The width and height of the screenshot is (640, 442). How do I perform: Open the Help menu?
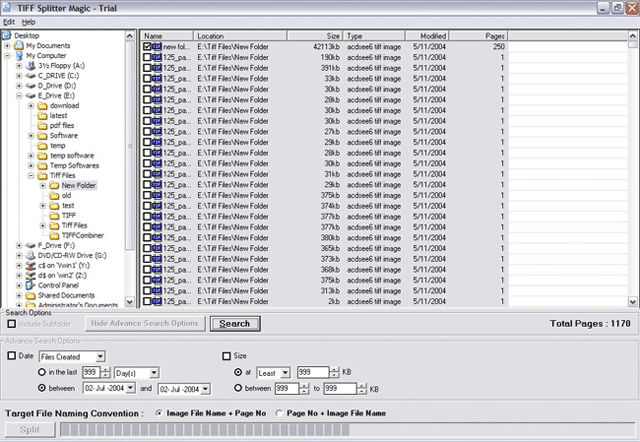point(28,21)
